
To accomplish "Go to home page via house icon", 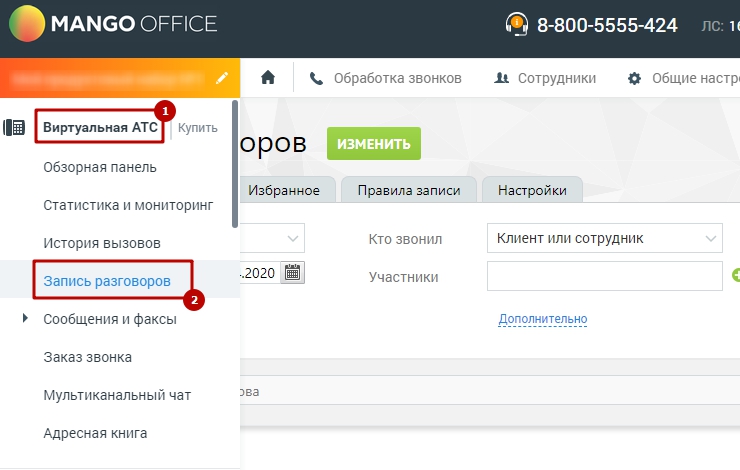I will 267,78.
